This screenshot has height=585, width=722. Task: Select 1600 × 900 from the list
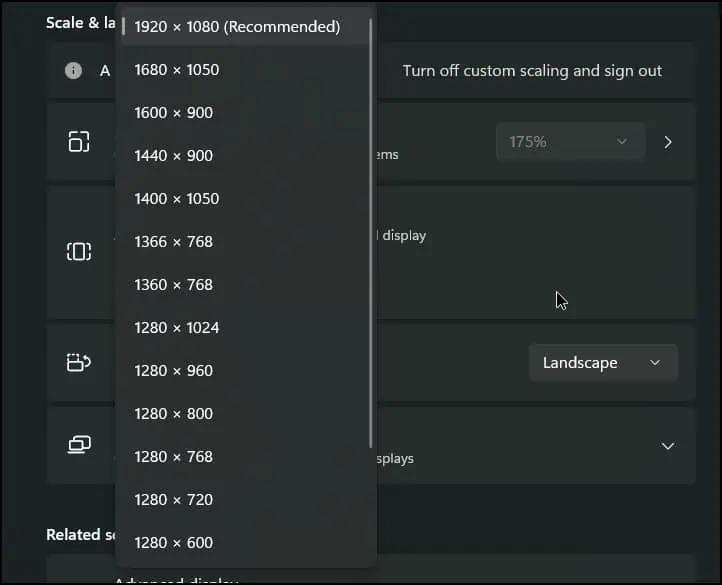coord(174,113)
